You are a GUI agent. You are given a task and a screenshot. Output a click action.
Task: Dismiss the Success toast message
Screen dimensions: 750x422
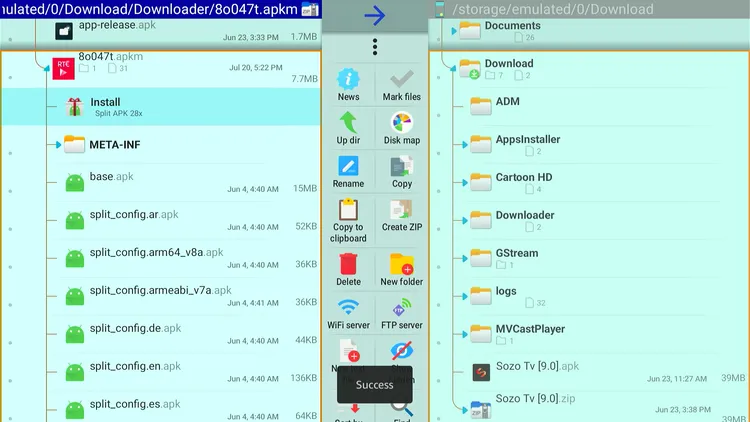click(375, 385)
